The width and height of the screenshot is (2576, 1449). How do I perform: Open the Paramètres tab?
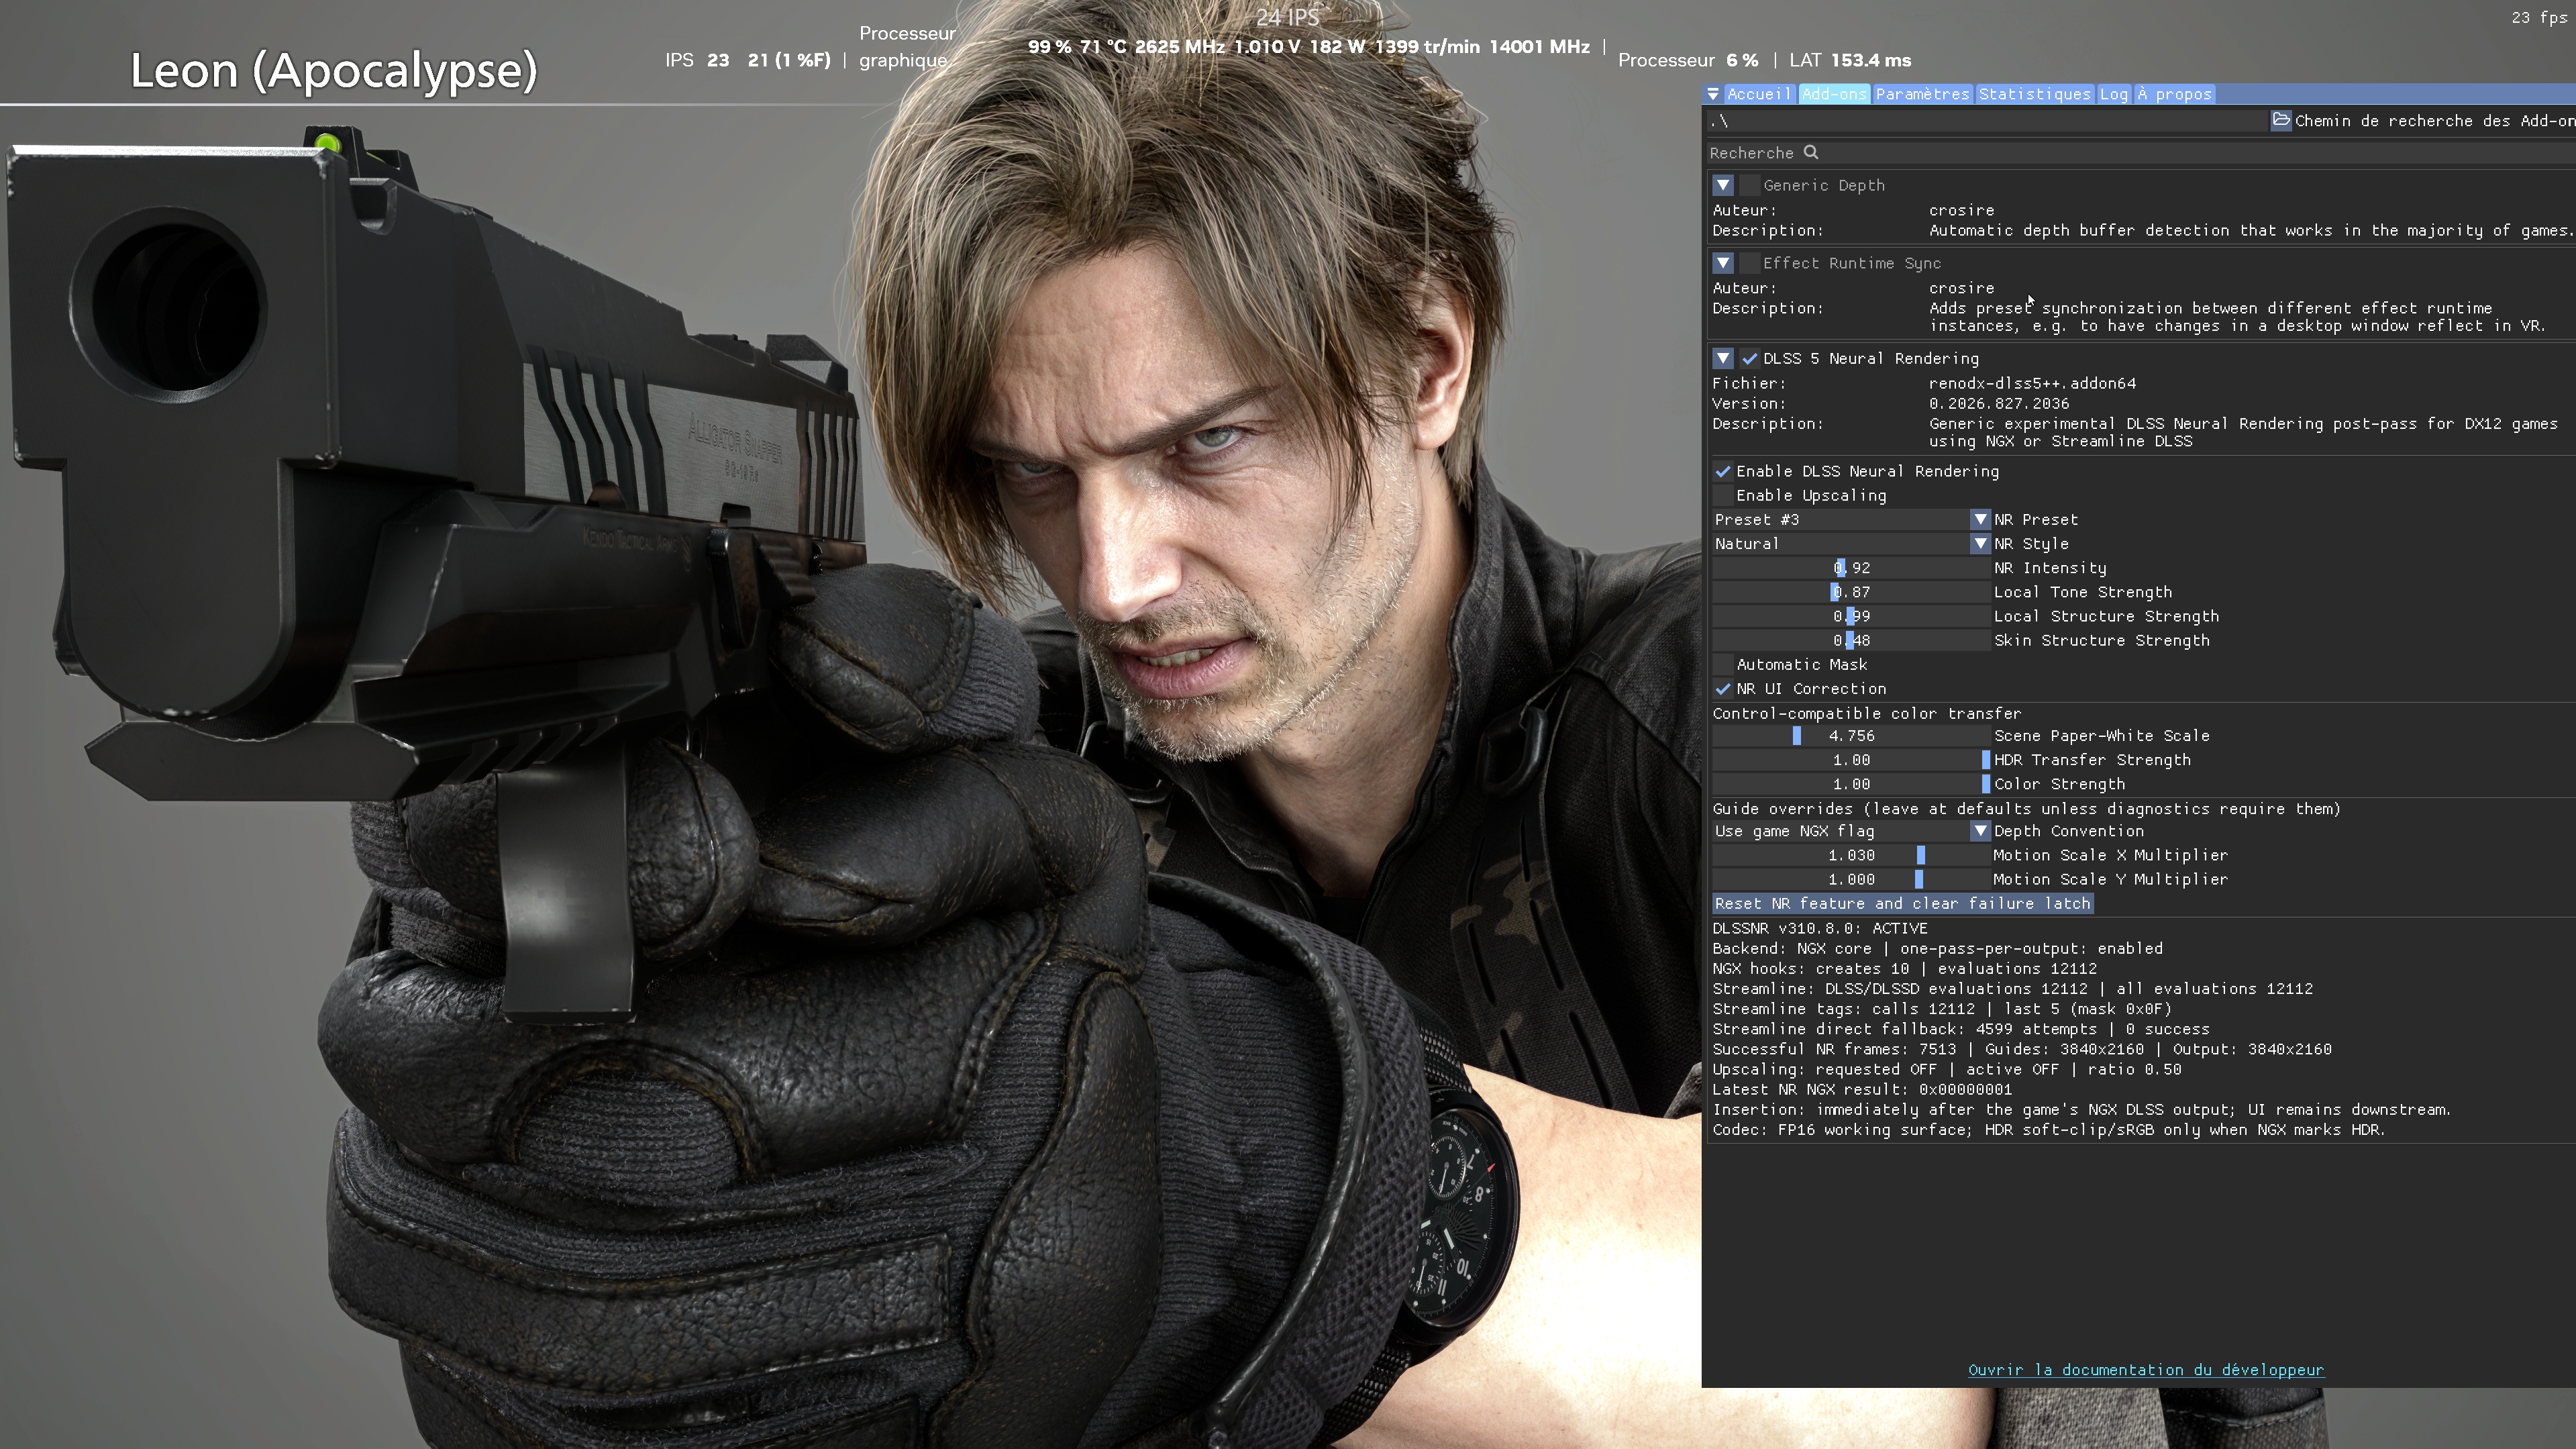[1922, 94]
